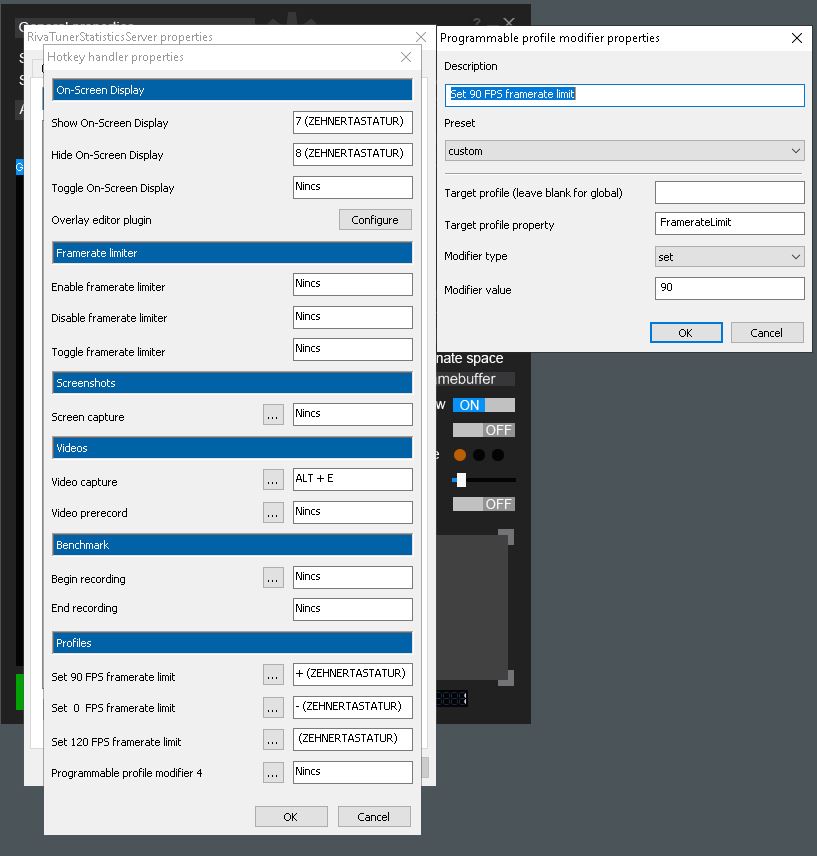Select the orange color dot
The height and width of the screenshot is (856, 817).
460,455
